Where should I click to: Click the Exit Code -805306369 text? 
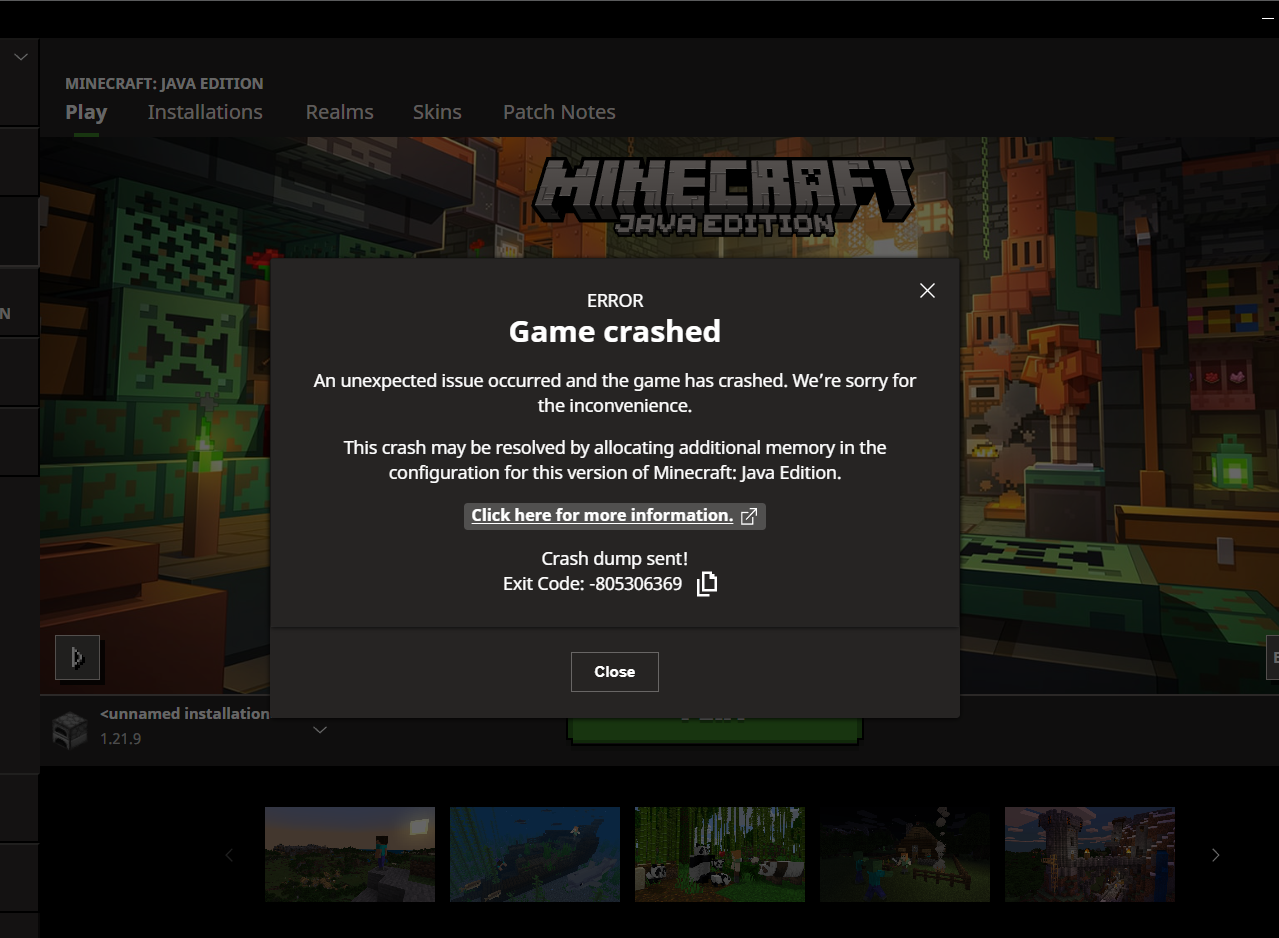592,584
